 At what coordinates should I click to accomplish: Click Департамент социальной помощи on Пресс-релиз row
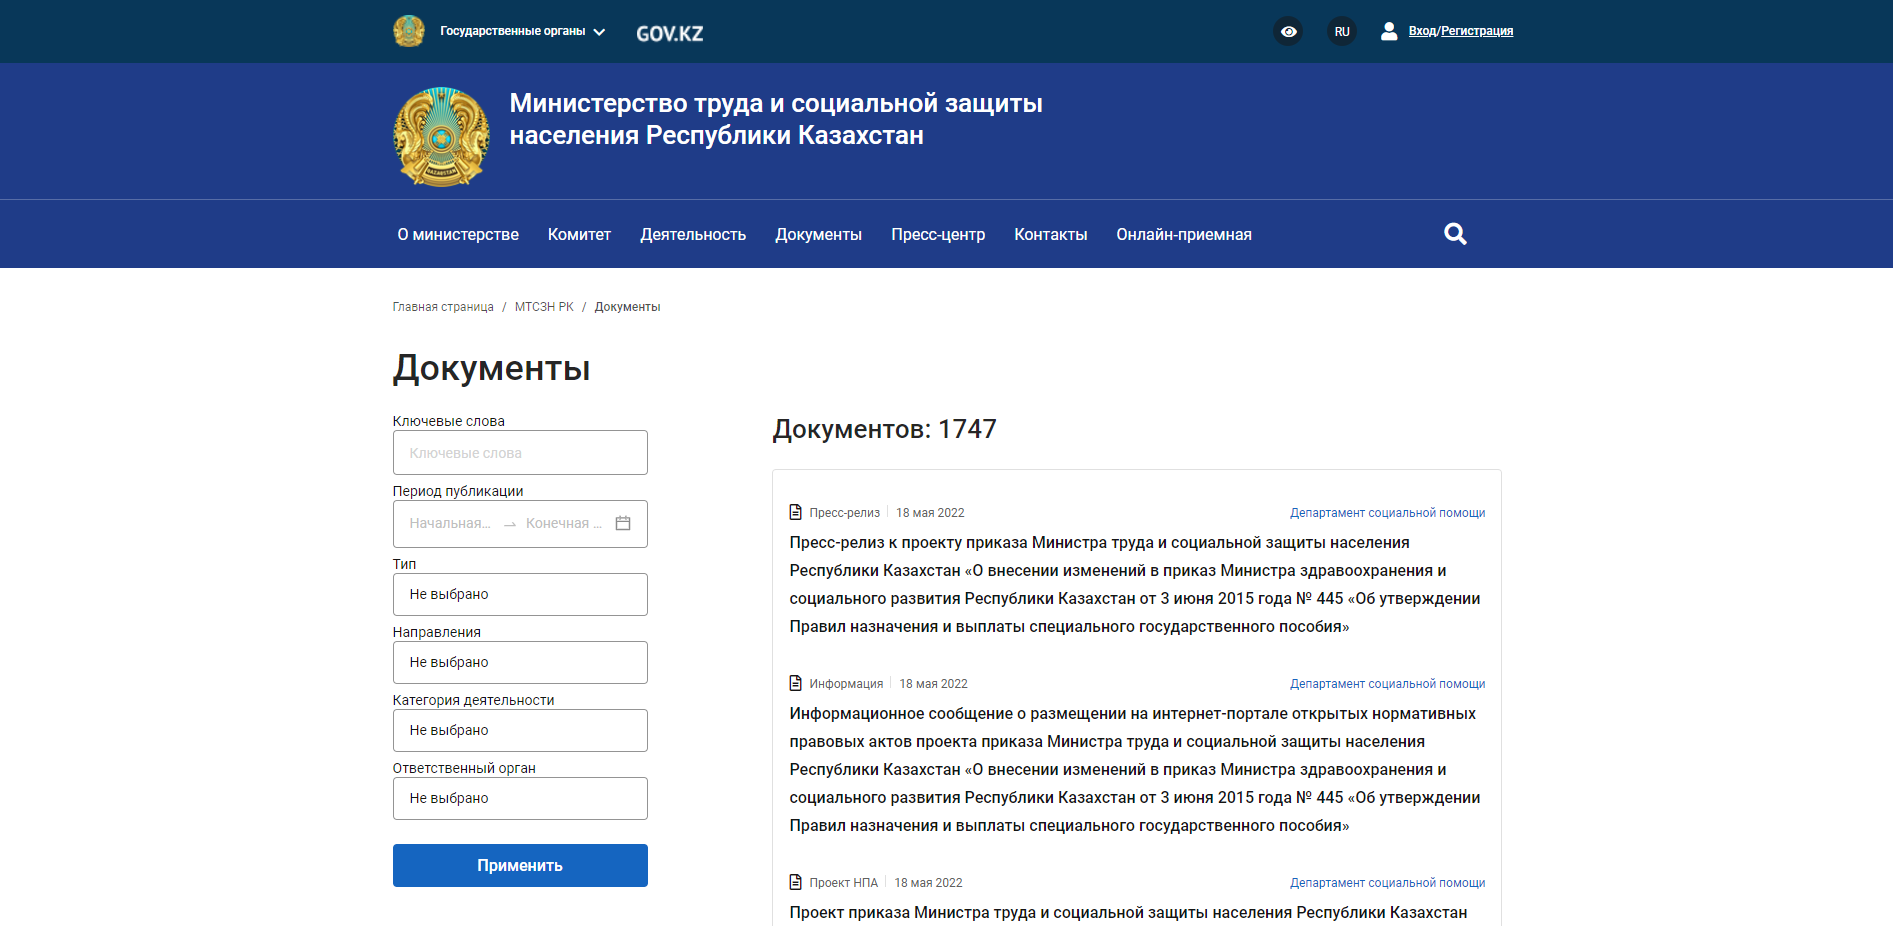pyautogui.click(x=1387, y=512)
